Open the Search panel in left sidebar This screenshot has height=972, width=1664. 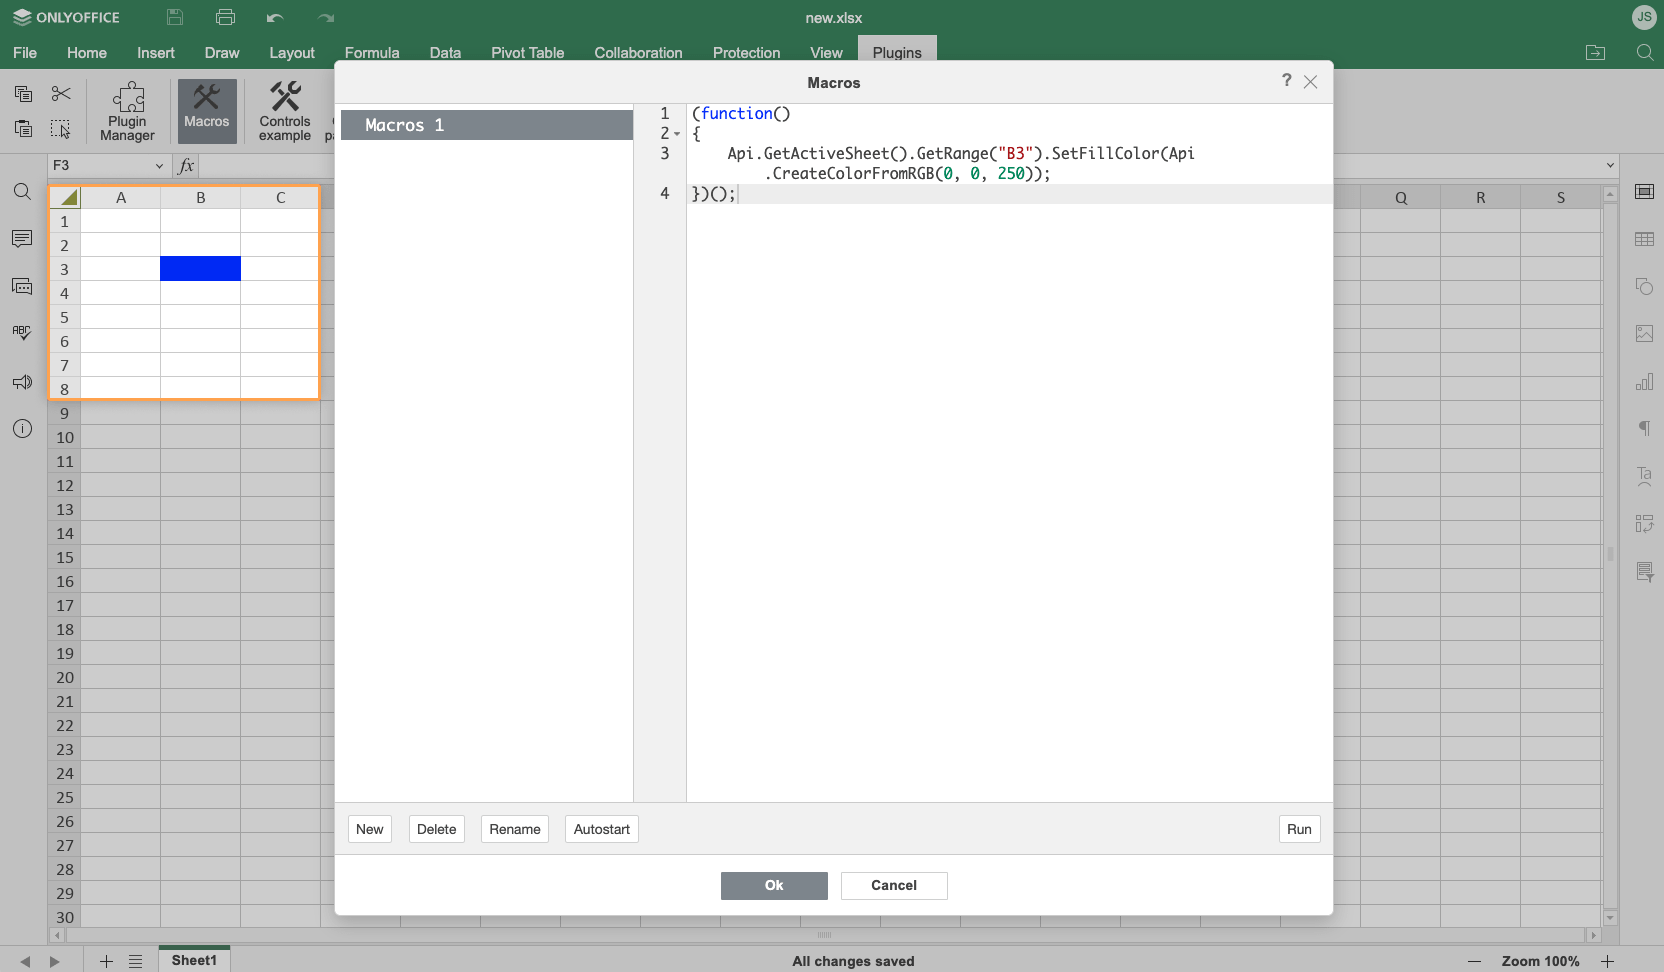[x=22, y=191]
